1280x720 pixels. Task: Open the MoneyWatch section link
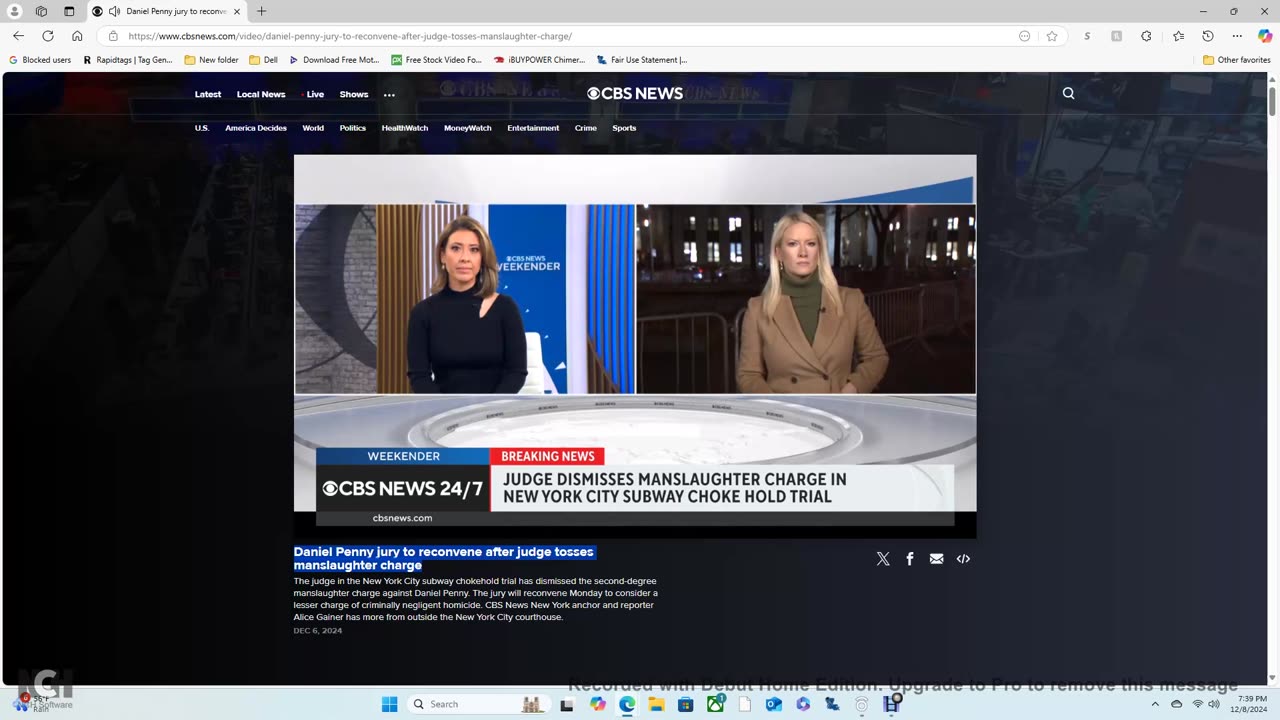[x=468, y=128]
